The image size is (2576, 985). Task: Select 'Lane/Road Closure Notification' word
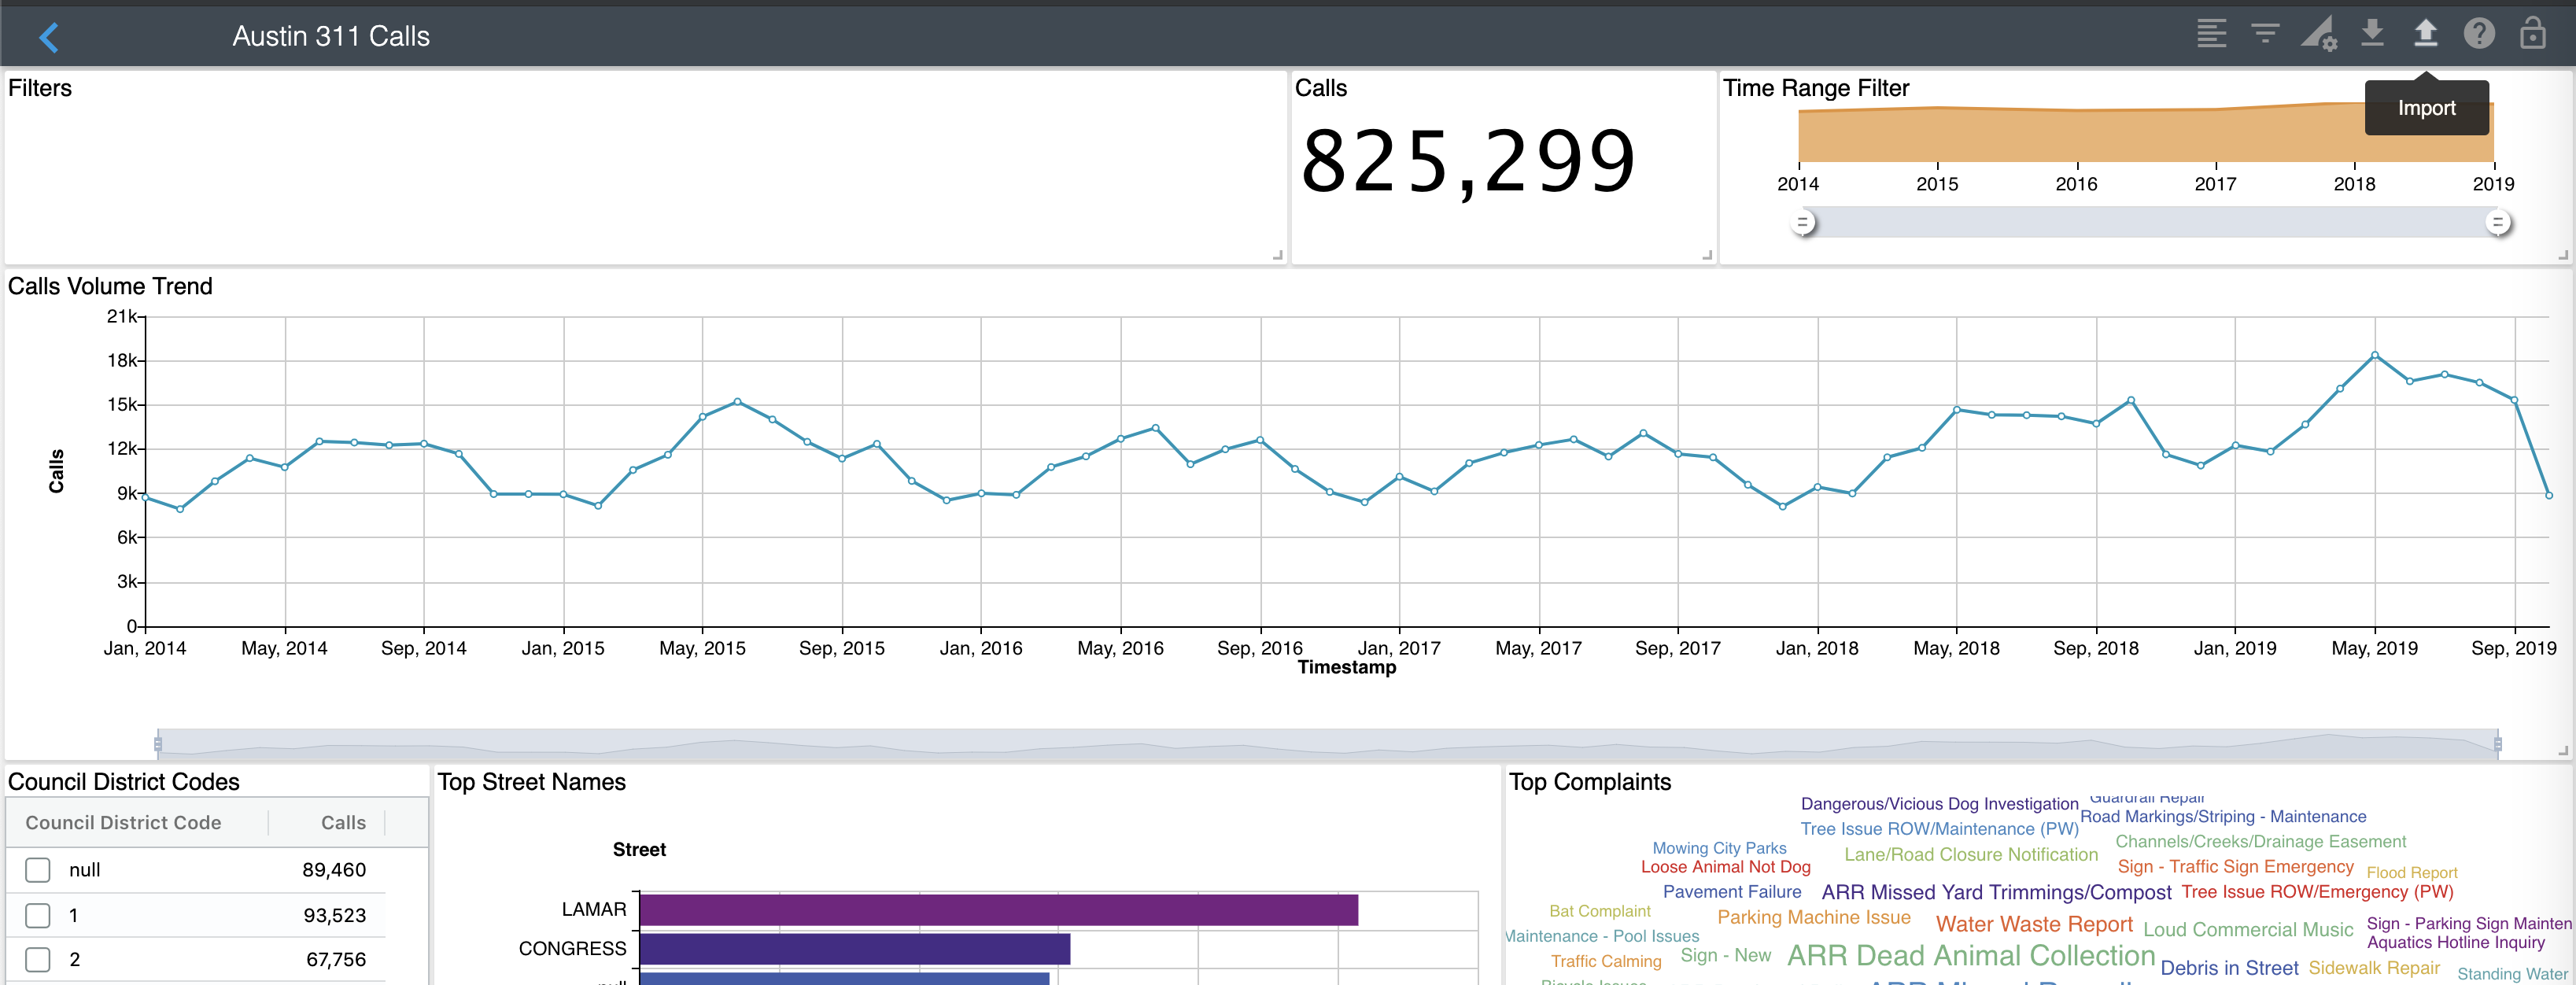click(1970, 855)
